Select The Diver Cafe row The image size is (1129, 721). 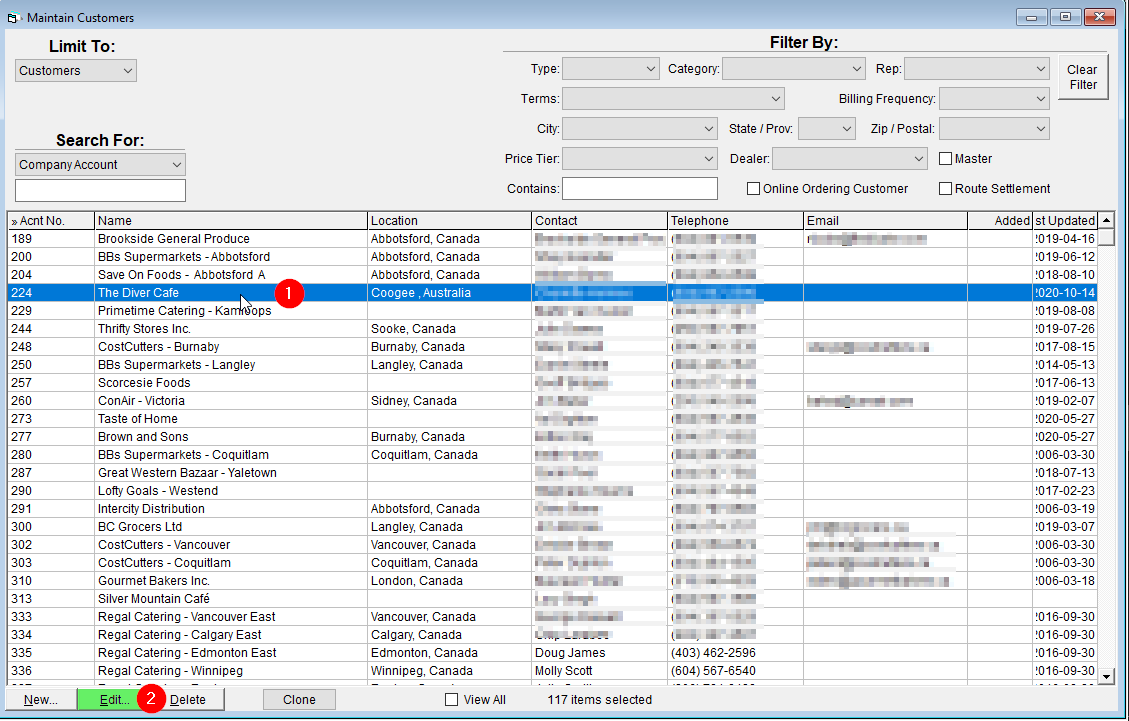tap(552, 292)
